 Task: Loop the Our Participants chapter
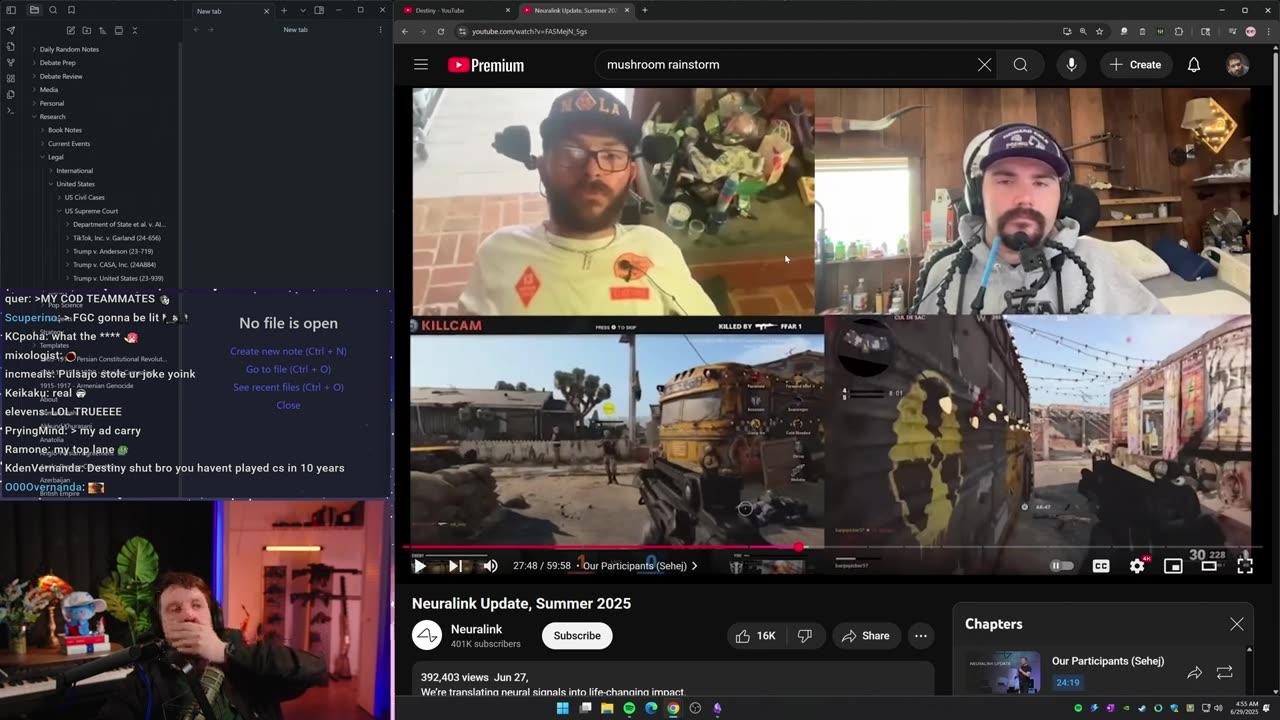pos(1225,673)
